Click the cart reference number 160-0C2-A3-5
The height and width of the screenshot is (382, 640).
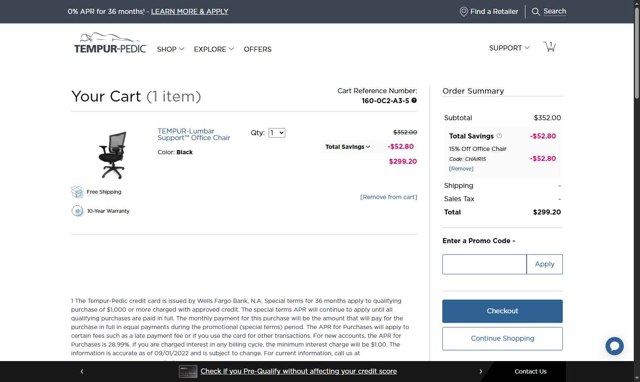point(385,100)
